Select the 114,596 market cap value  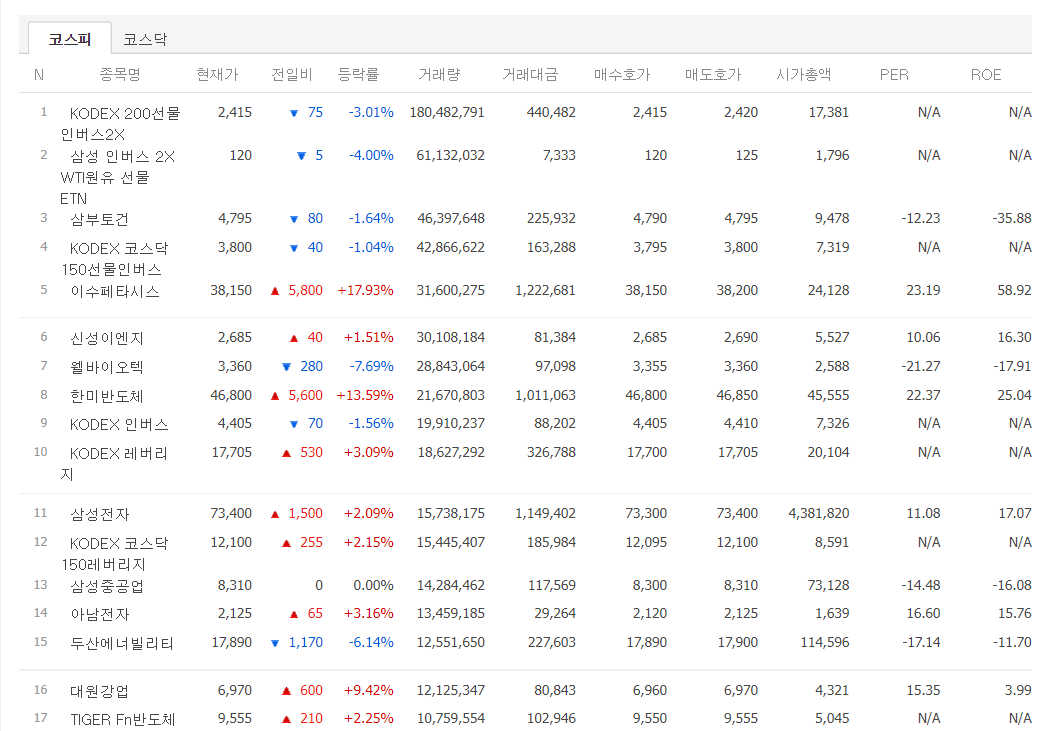click(x=825, y=642)
